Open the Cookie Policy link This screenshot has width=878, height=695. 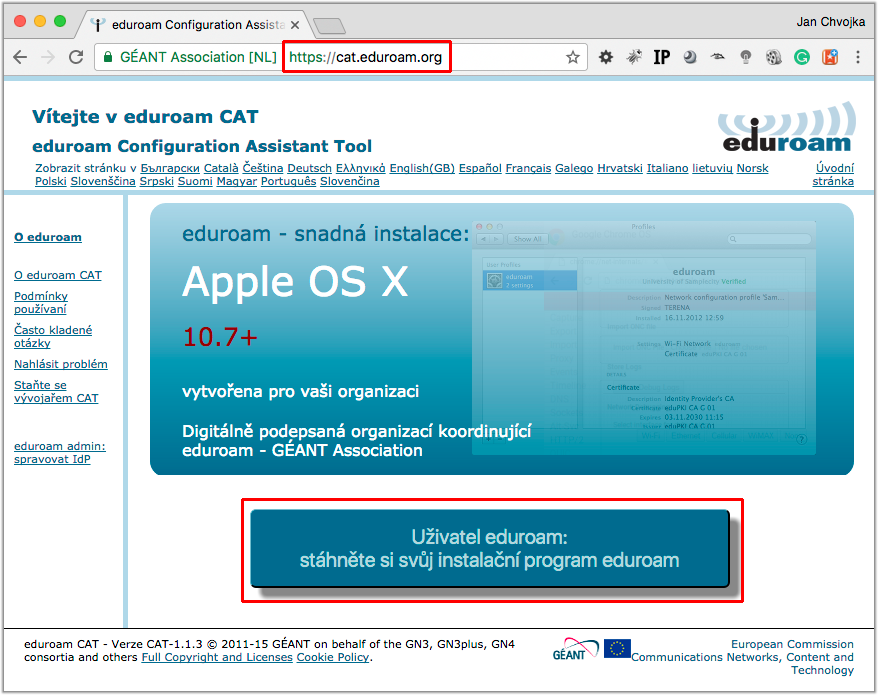(333, 657)
